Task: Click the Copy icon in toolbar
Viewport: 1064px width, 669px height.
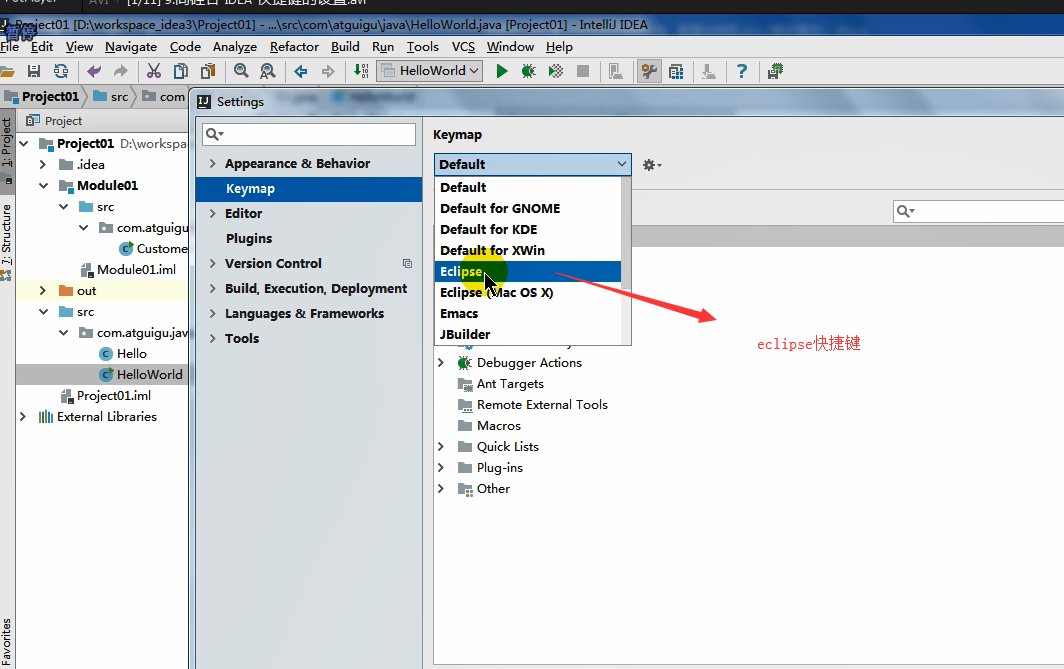Action: (x=181, y=71)
